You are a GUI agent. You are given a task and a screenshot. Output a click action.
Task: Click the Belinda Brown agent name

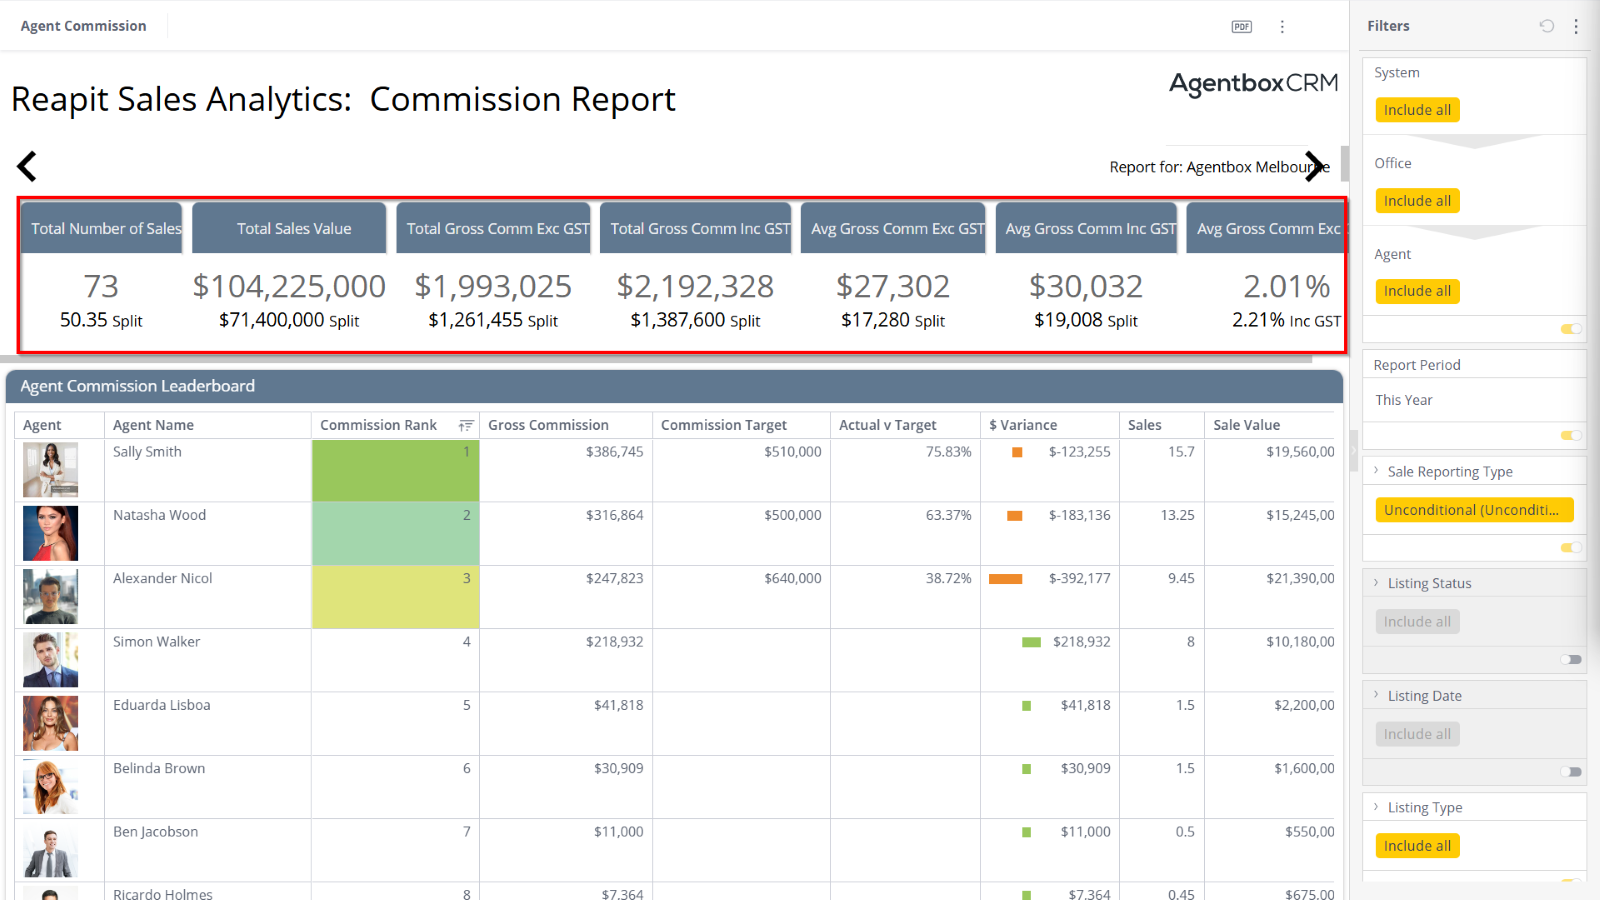click(x=159, y=768)
